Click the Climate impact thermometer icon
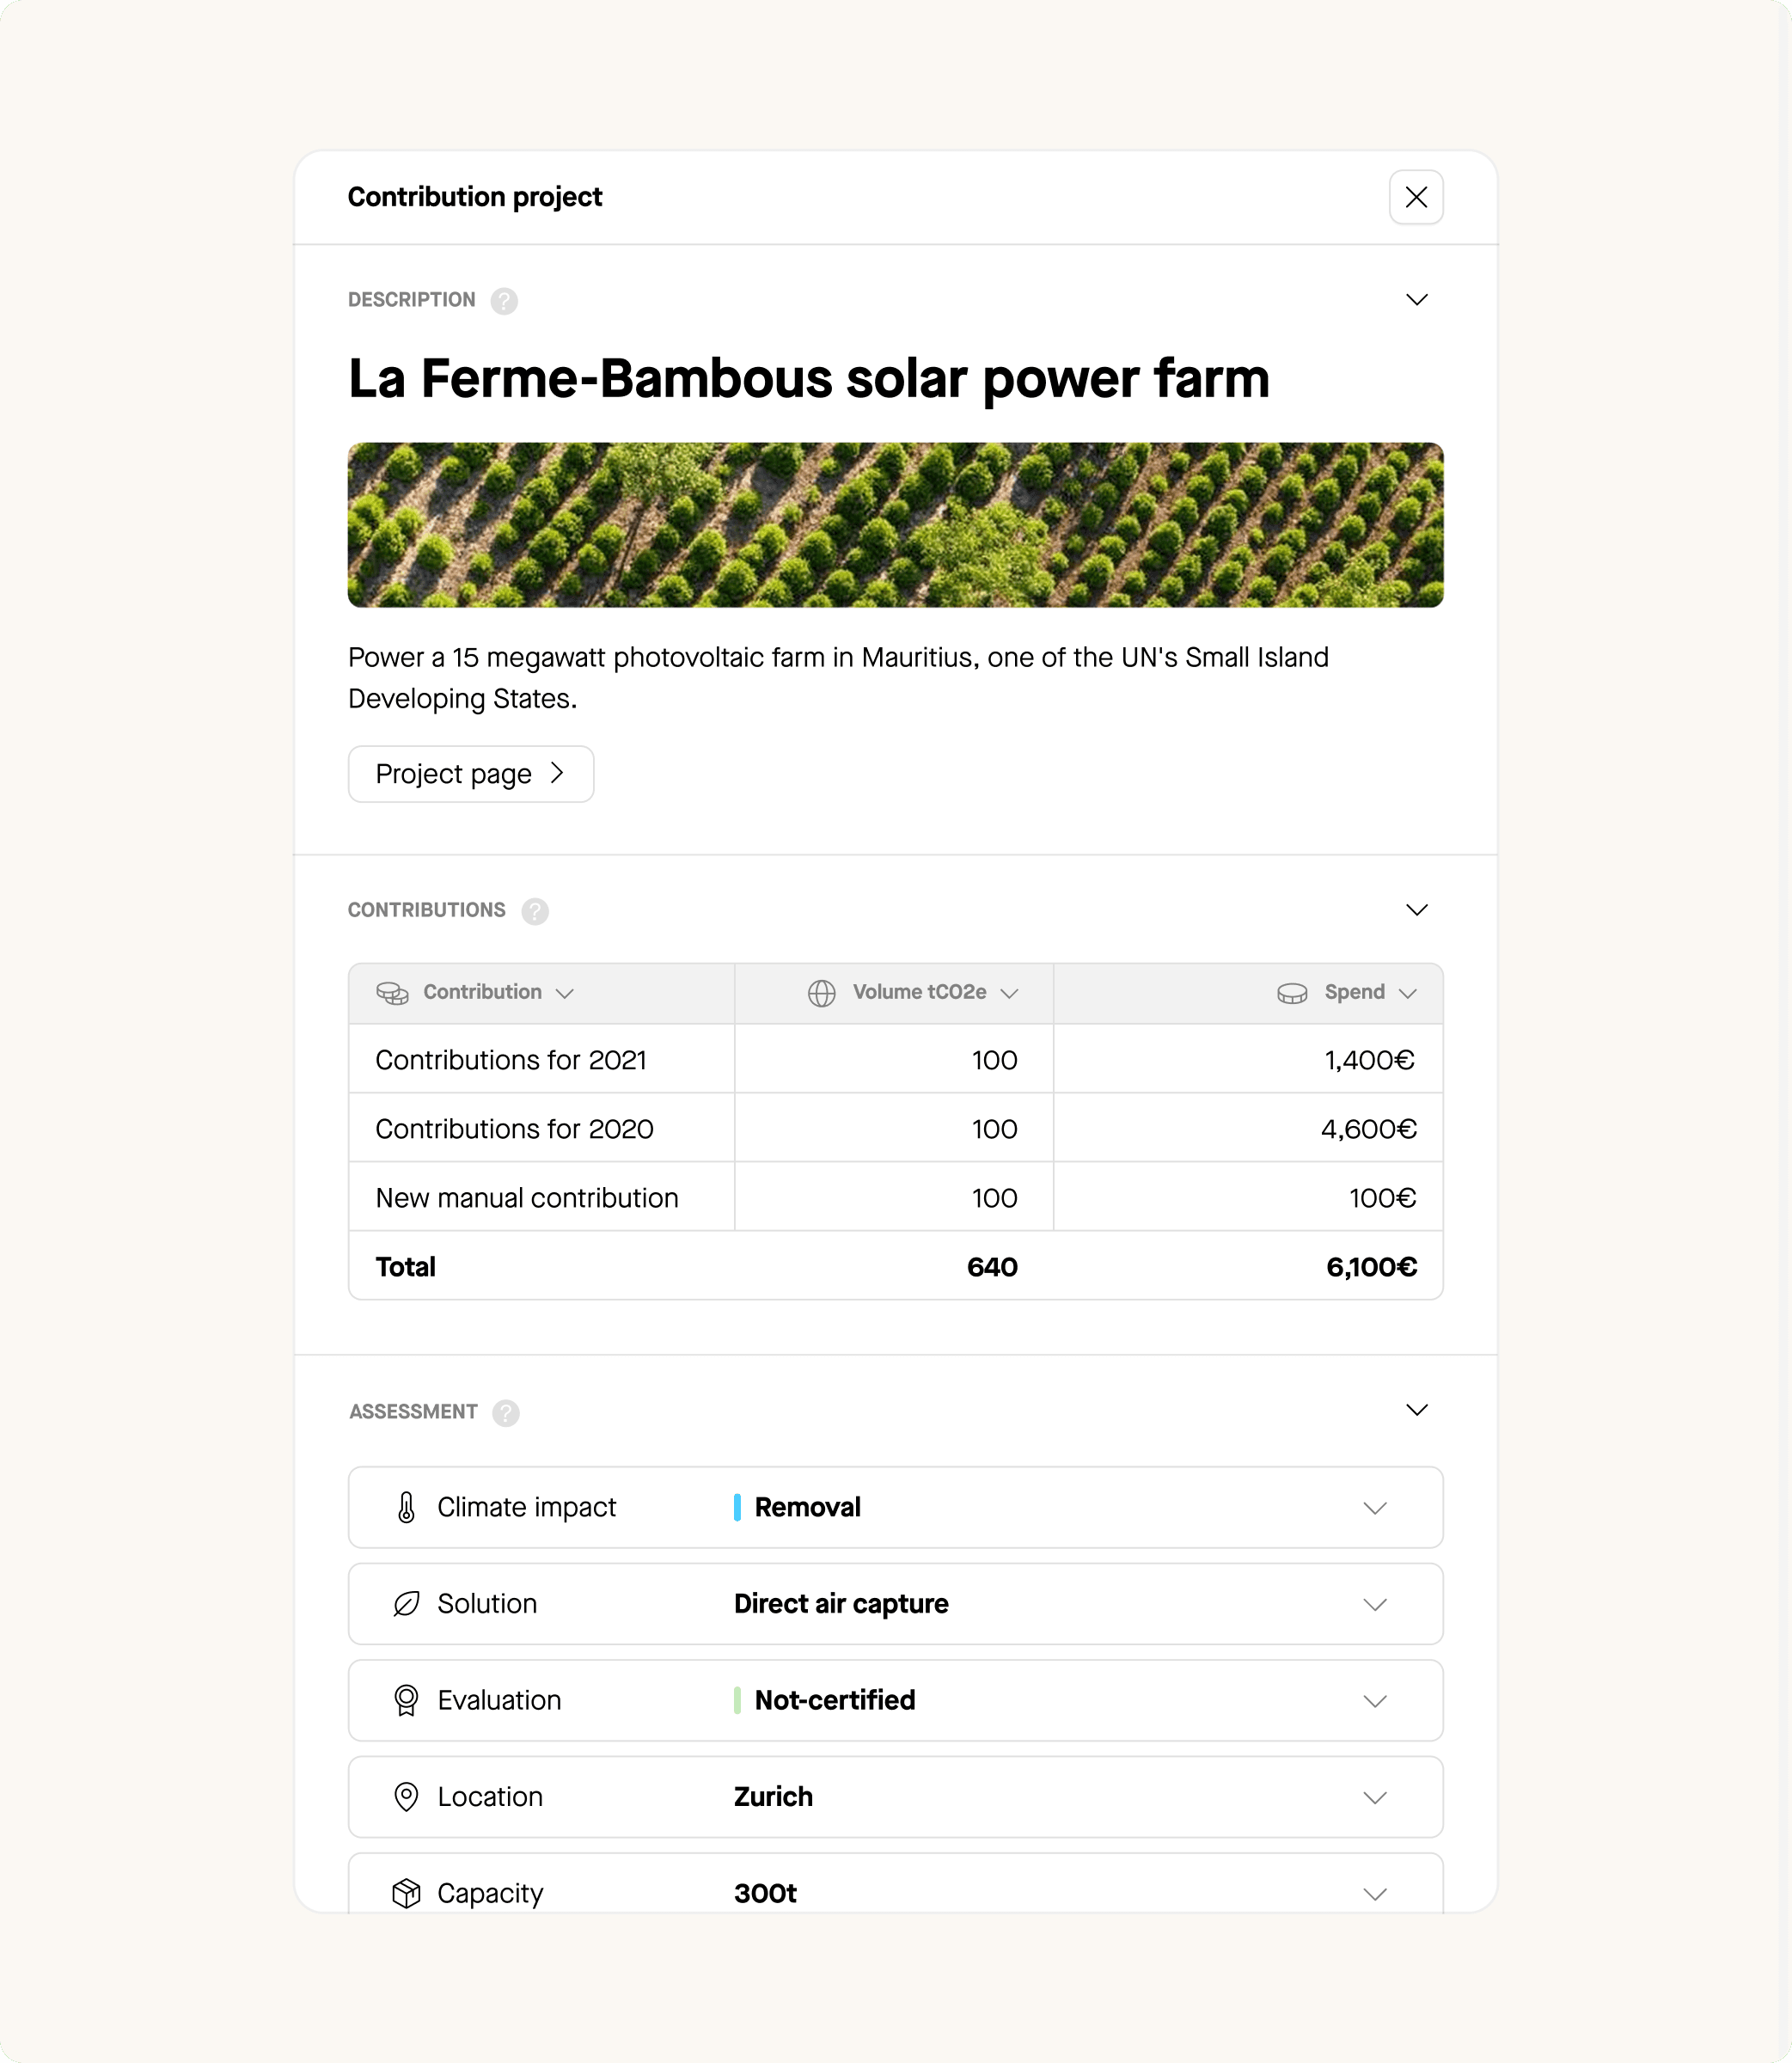 [x=406, y=1507]
